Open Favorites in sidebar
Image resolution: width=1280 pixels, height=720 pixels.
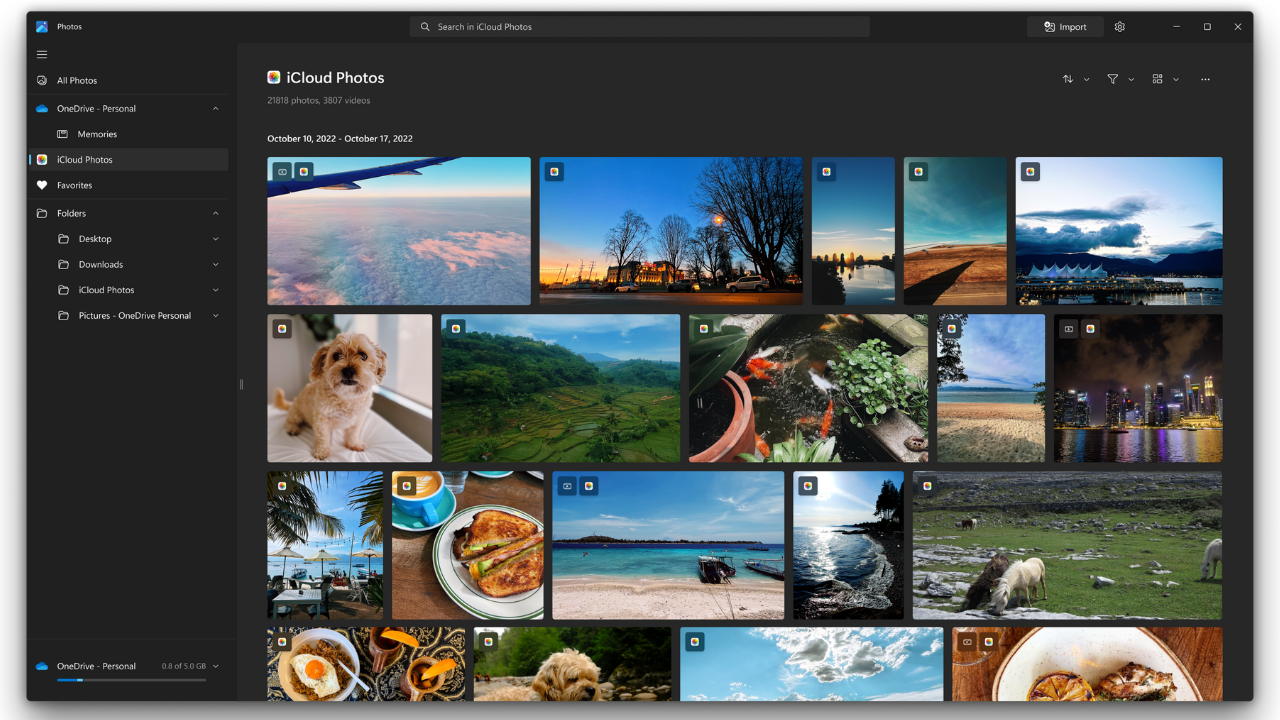(128, 185)
